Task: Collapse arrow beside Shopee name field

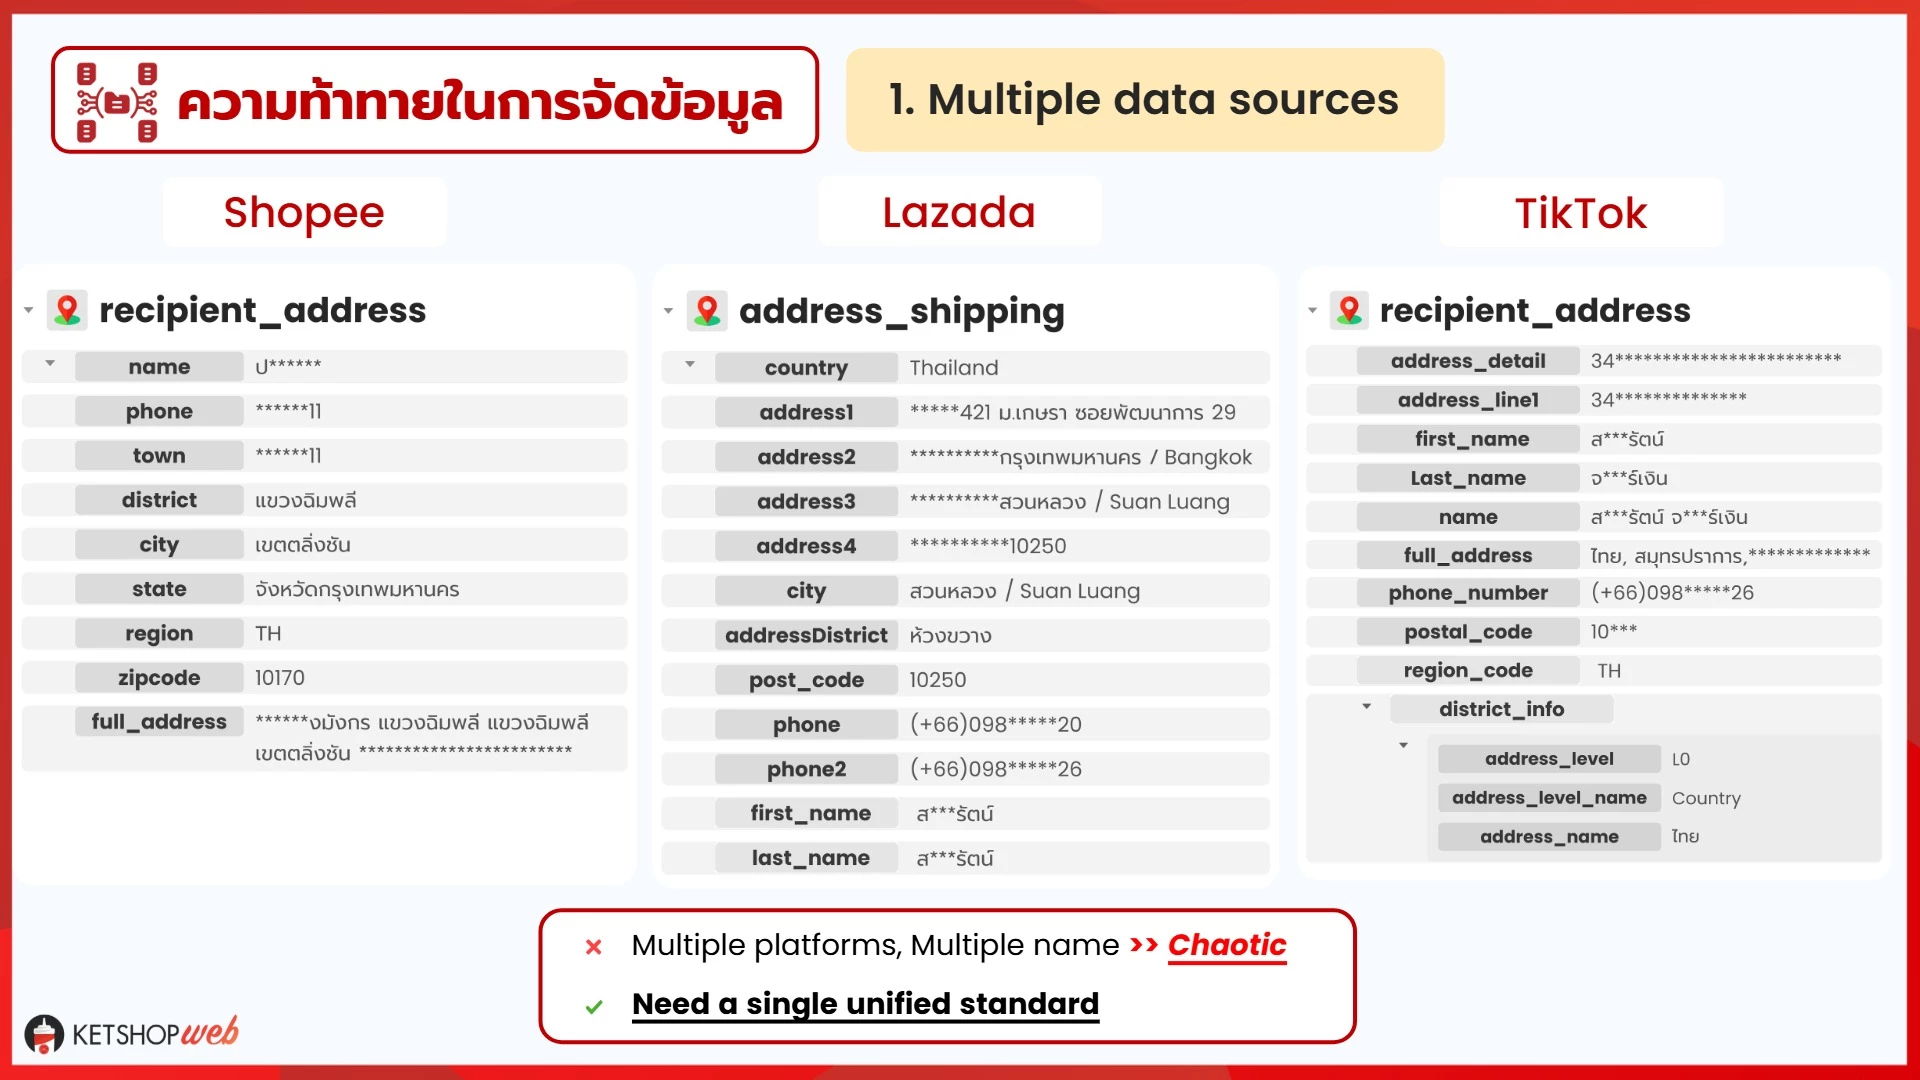Action: (x=50, y=364)
